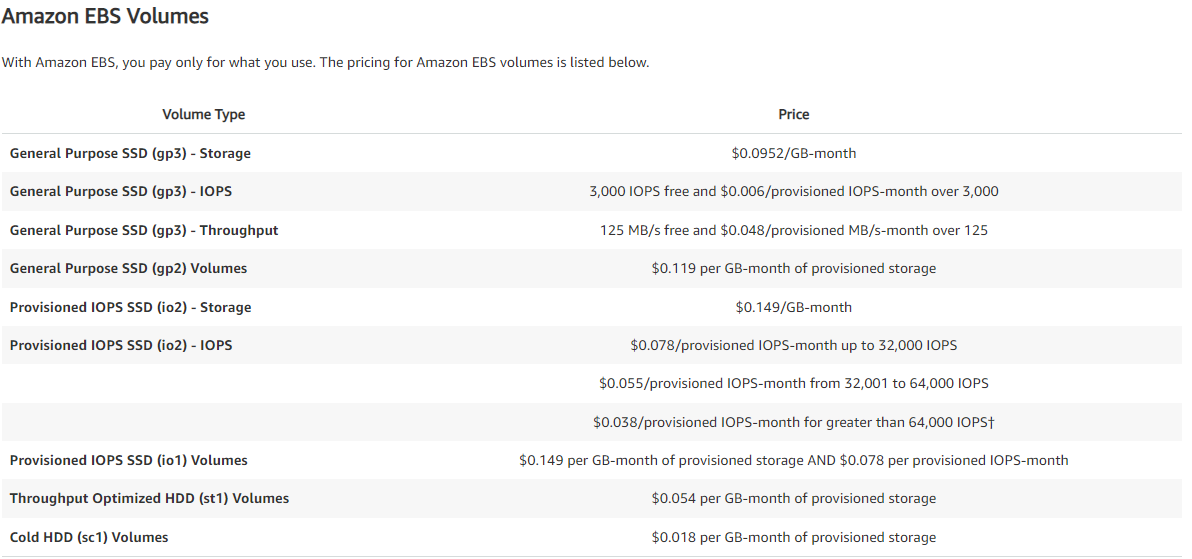Click General Purpose SSD (gp3) - IOPS label
This screenshot has width=1192, height=559.
click(121, 192)
